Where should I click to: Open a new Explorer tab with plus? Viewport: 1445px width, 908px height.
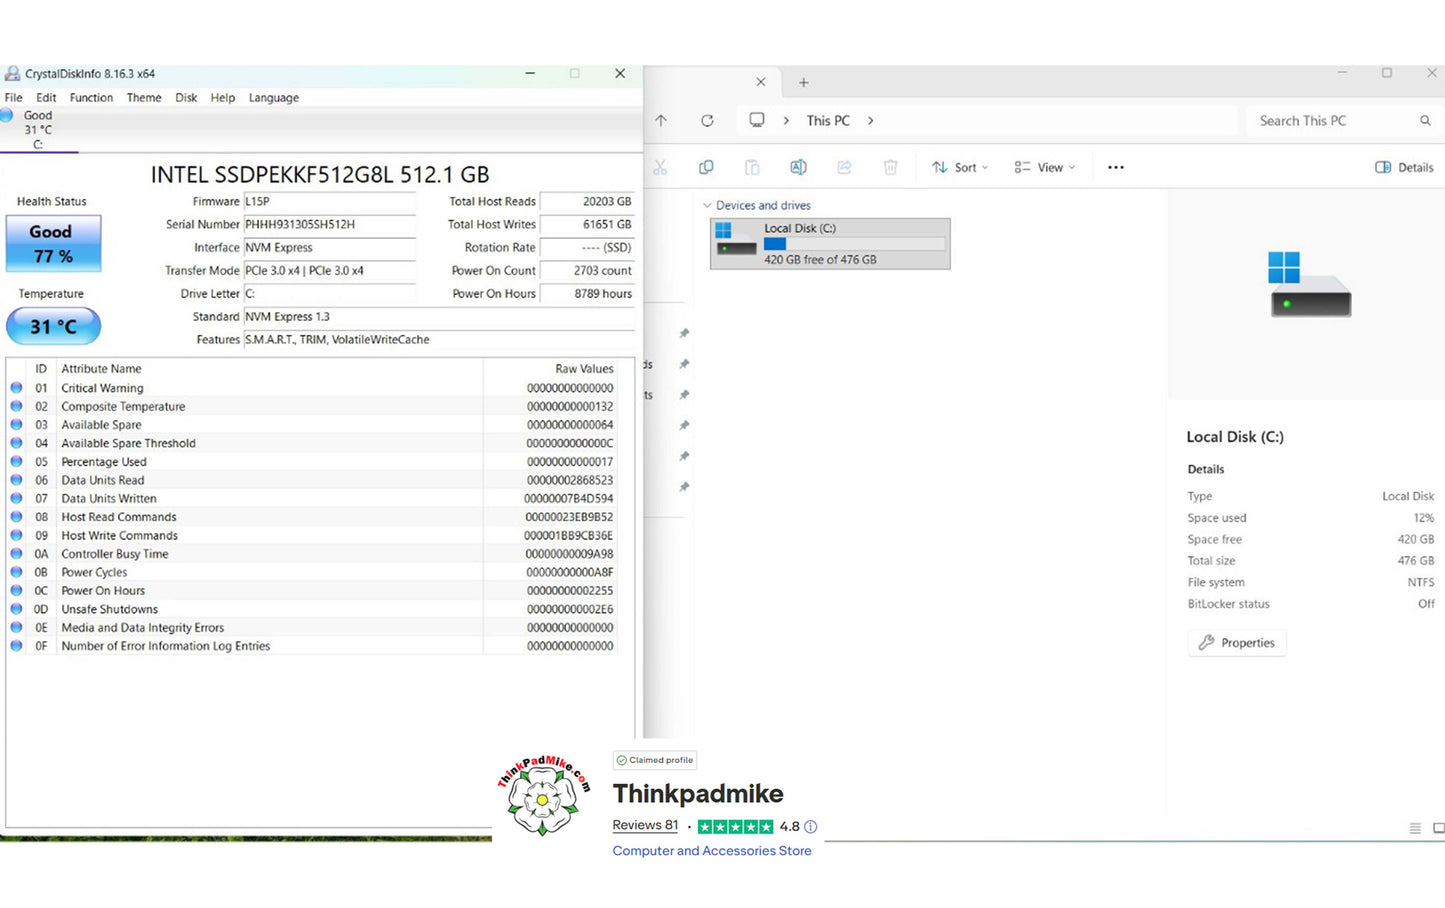803,83
